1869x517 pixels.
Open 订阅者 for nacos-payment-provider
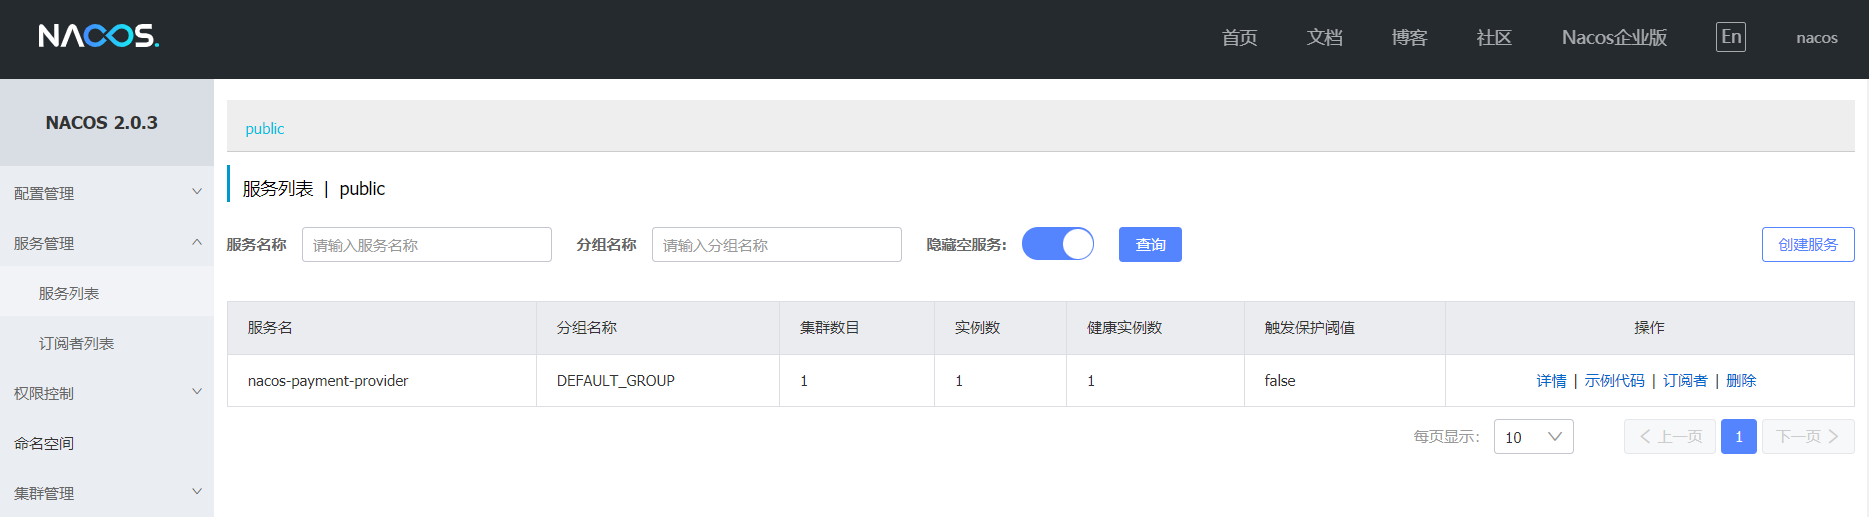click(x=1685, y=381)
